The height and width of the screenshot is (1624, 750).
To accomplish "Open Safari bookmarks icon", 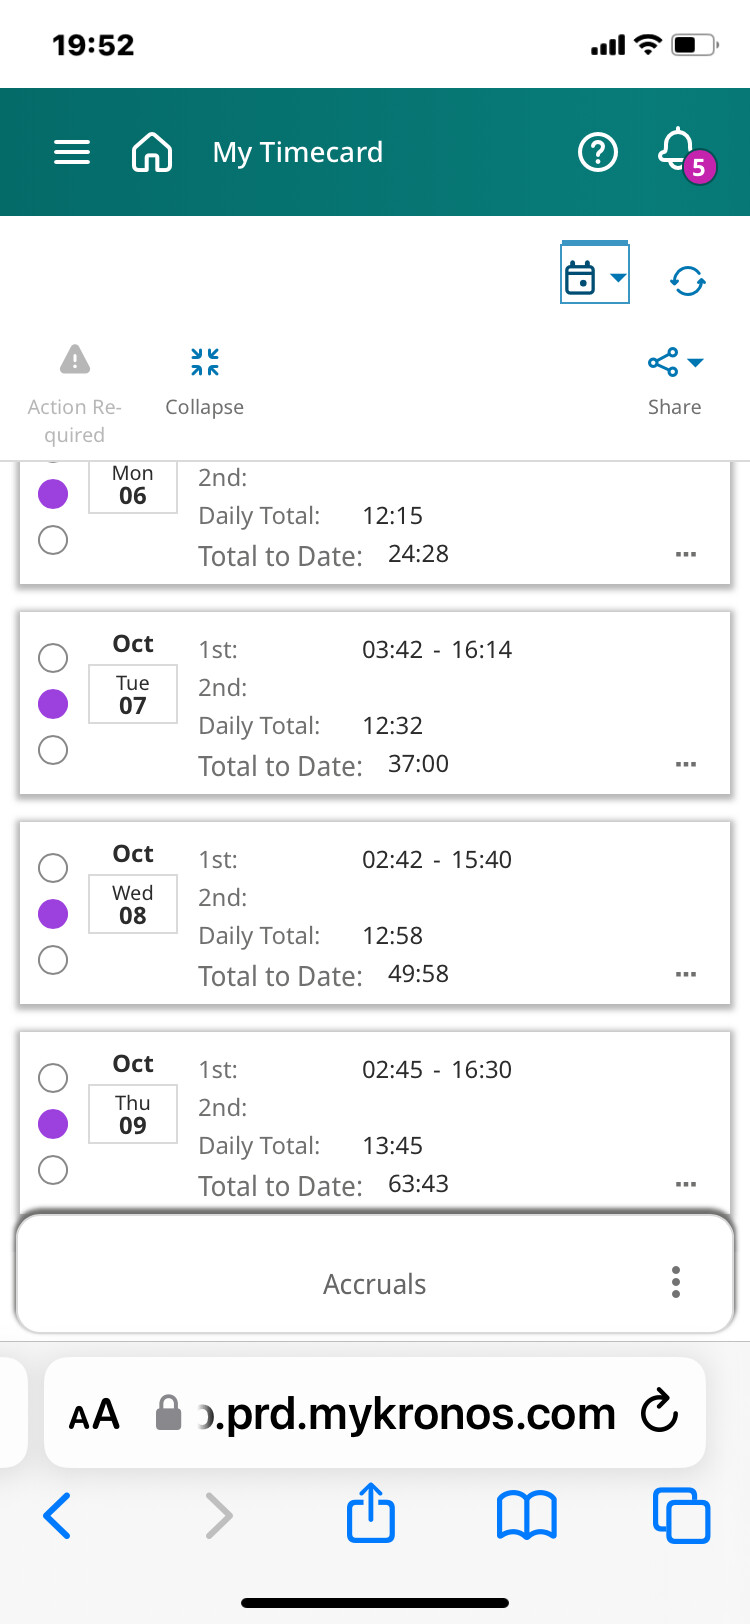I will tap(527, 1514).
